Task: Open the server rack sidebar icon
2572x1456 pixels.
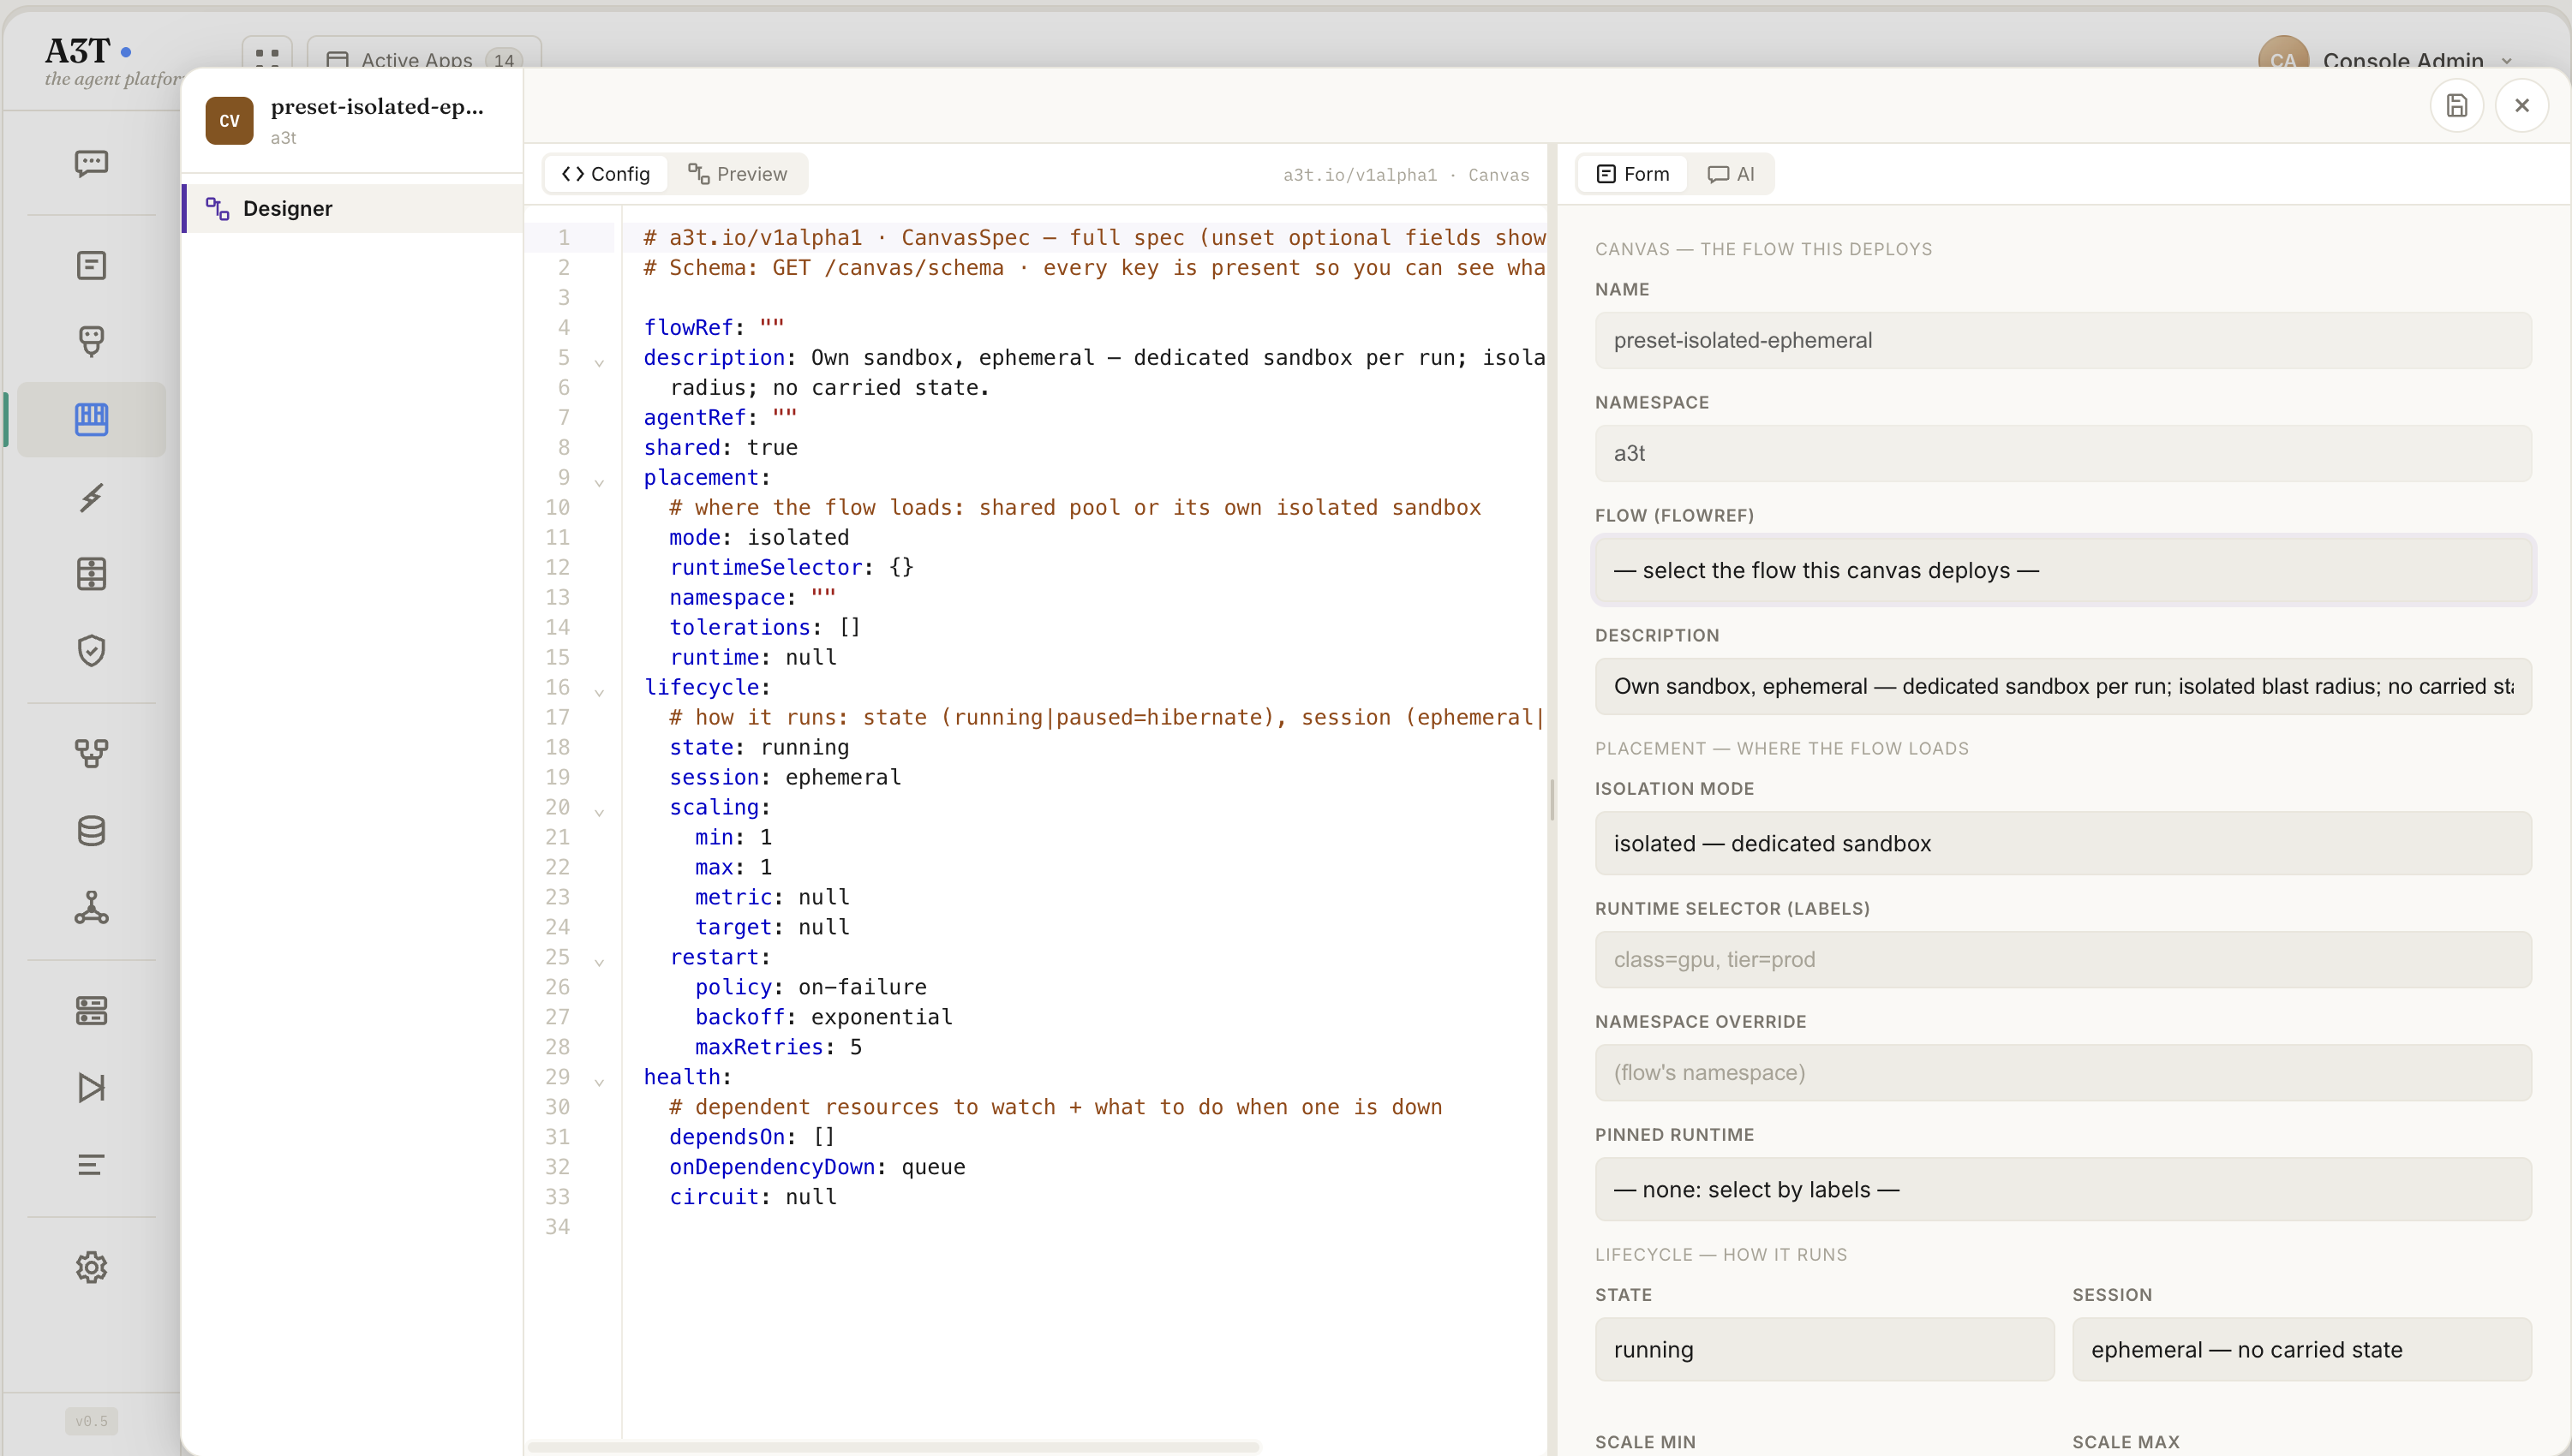Action: (x=91, y=1010)
